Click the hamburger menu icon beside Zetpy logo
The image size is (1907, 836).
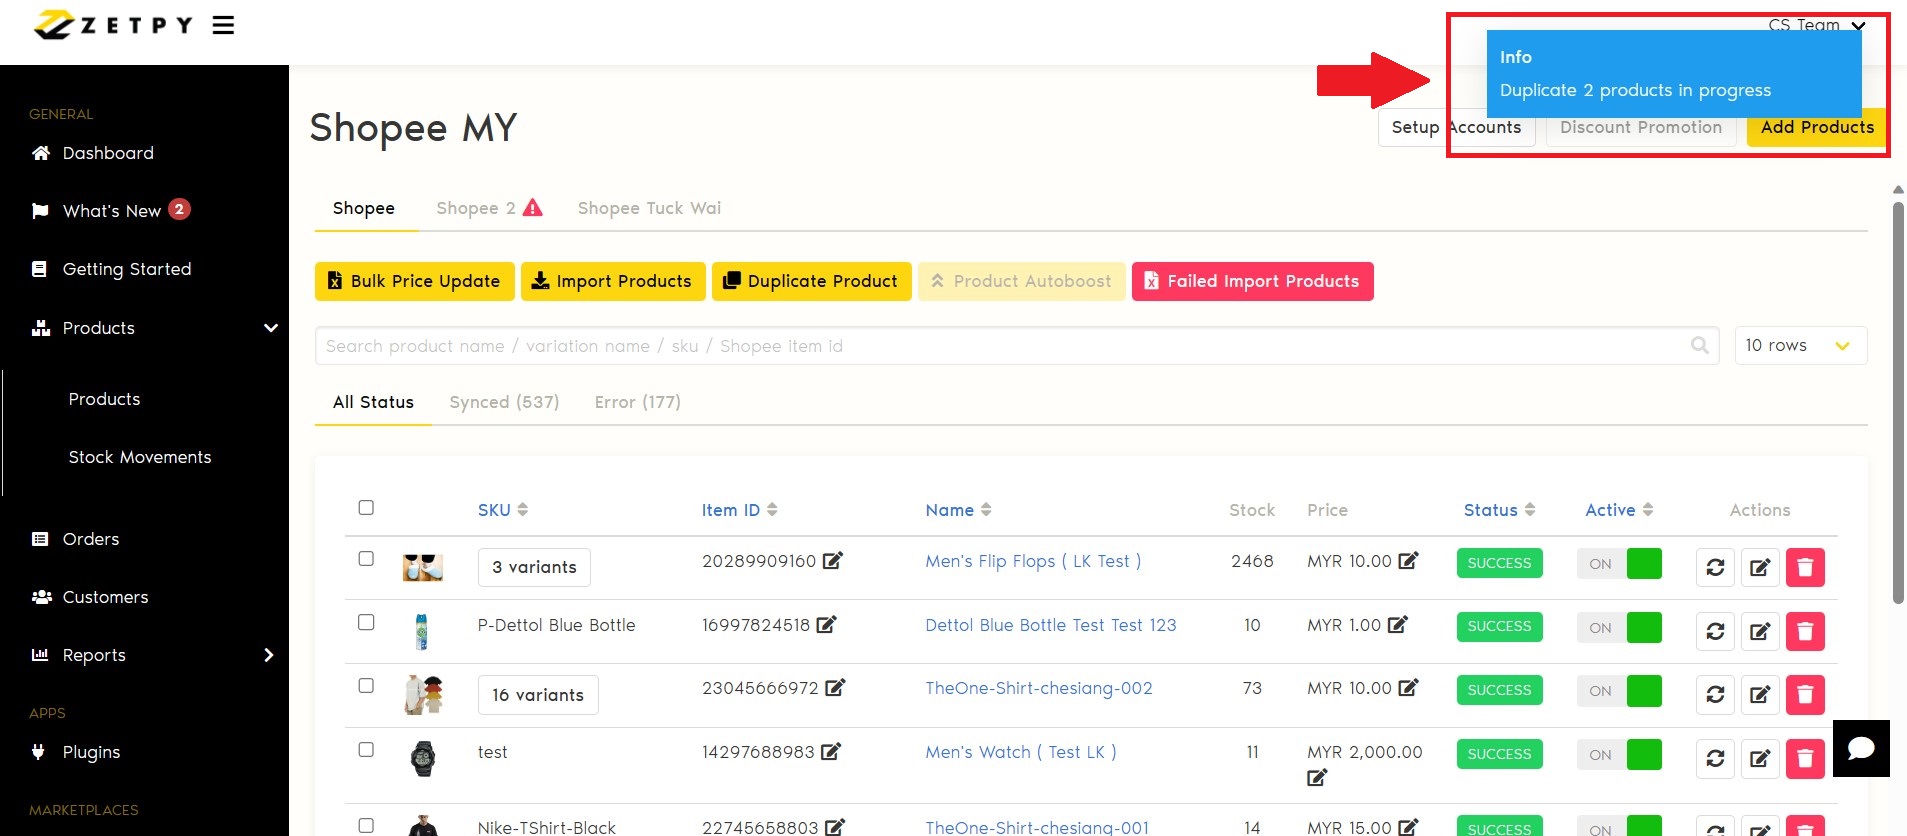point(223,25)
